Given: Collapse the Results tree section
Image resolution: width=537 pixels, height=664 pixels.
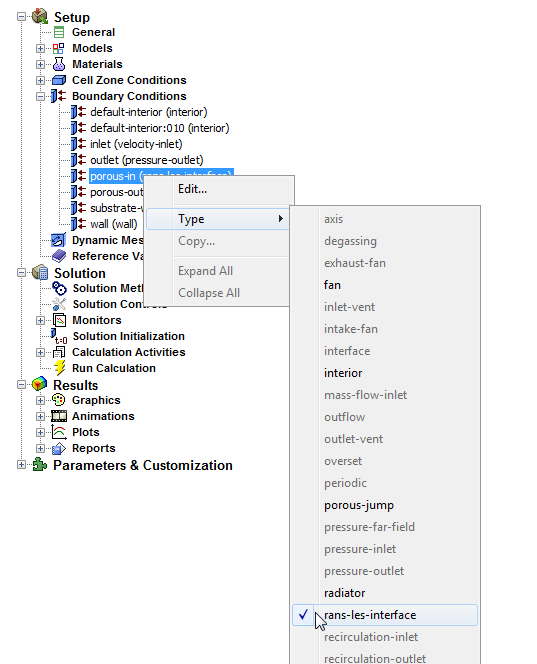Looking at the screenshot, I should pos(21,385).
